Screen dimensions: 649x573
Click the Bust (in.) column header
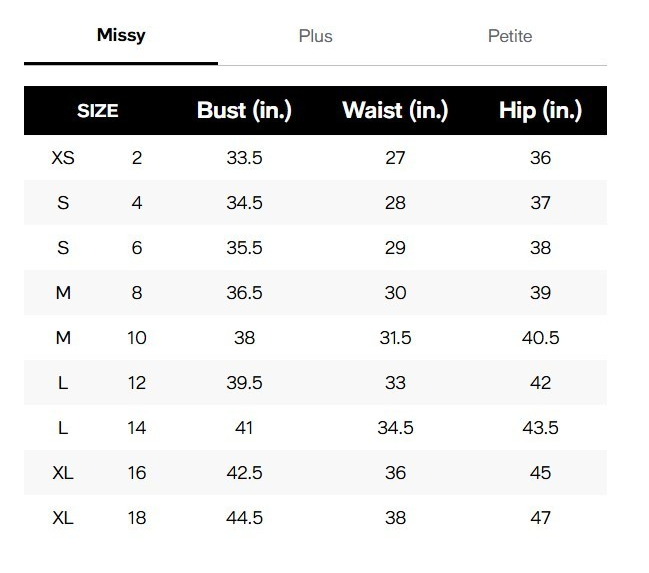(x=244, y=111)
